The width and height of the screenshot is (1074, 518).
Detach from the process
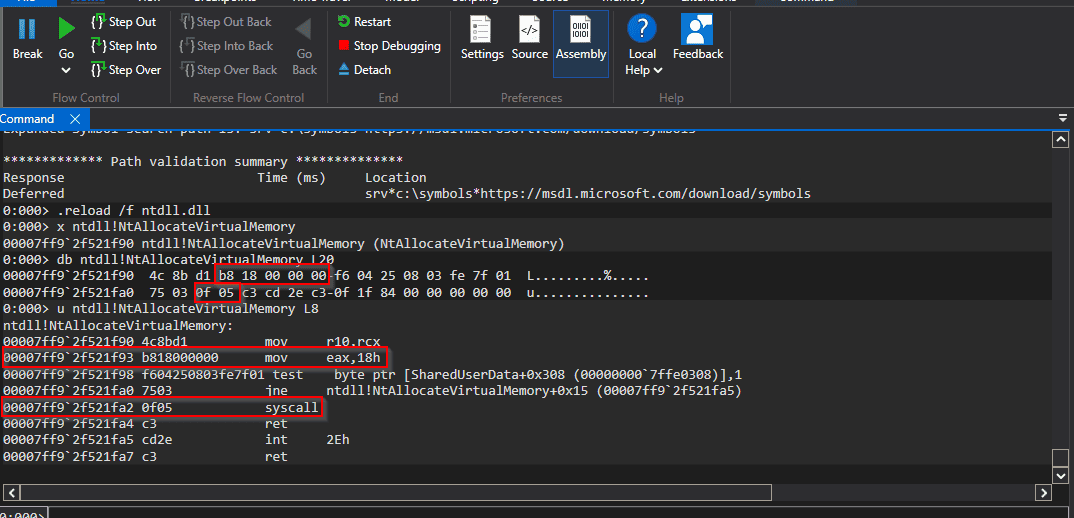364,70
